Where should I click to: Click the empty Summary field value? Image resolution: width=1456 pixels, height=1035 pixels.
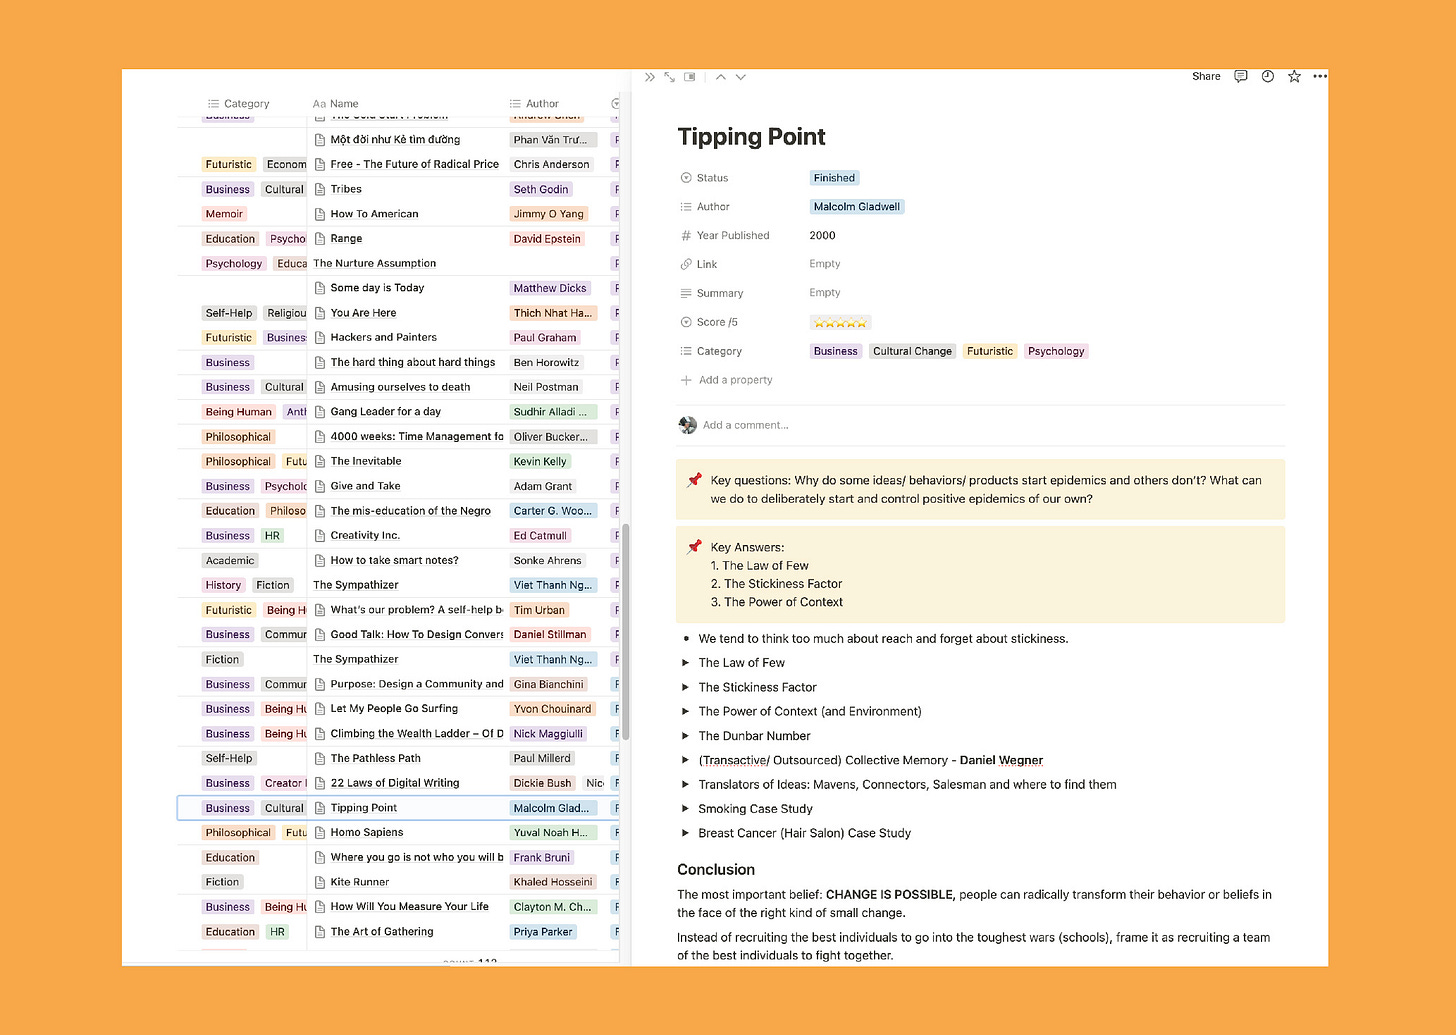825,293
